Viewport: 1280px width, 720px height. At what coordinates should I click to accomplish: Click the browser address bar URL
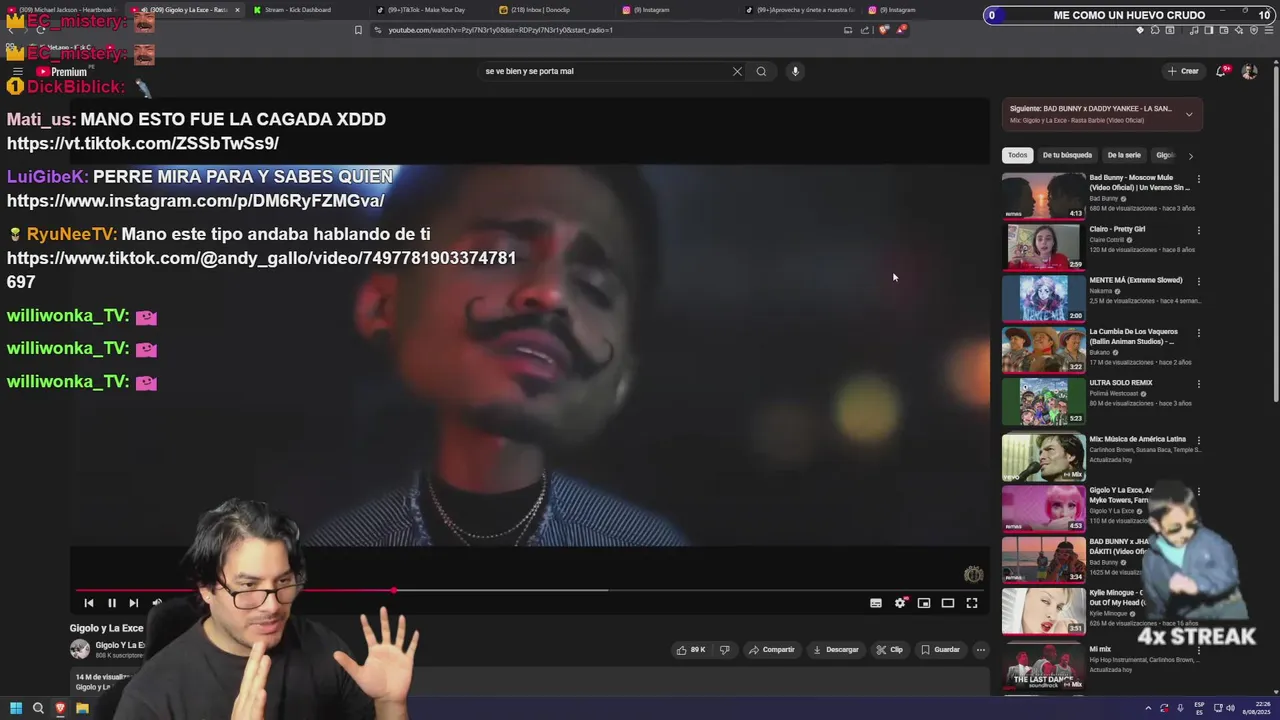[500, 30]
